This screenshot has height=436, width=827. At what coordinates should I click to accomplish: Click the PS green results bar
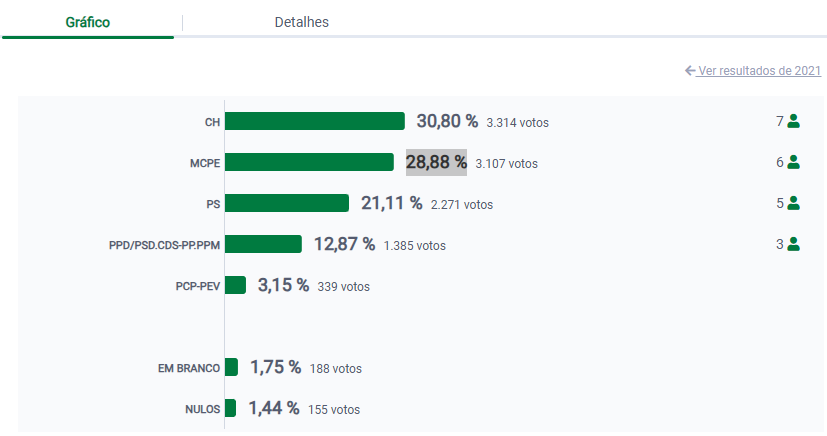(286, 203)
